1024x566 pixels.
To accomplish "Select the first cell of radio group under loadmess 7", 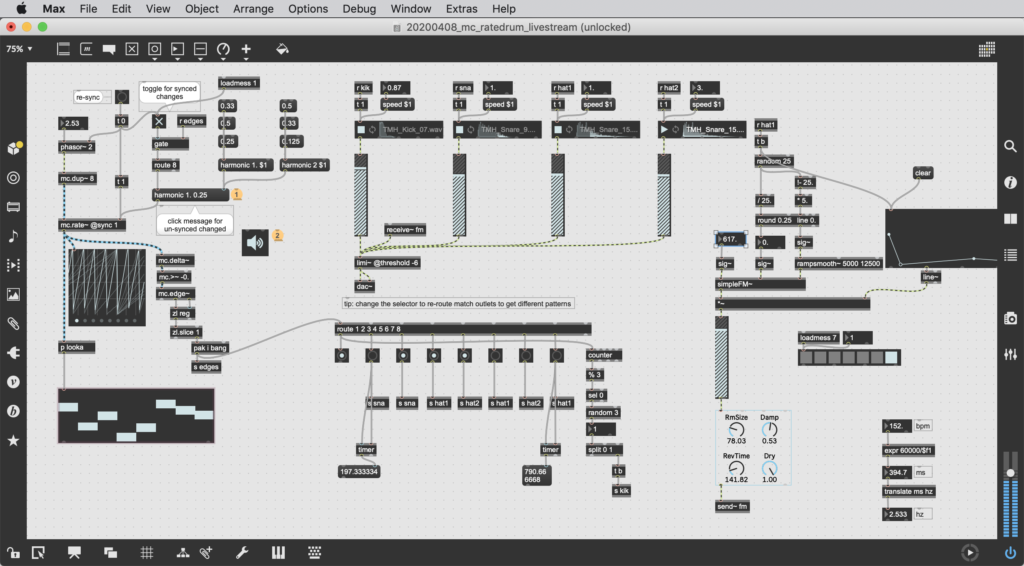I will pos(807,357).
